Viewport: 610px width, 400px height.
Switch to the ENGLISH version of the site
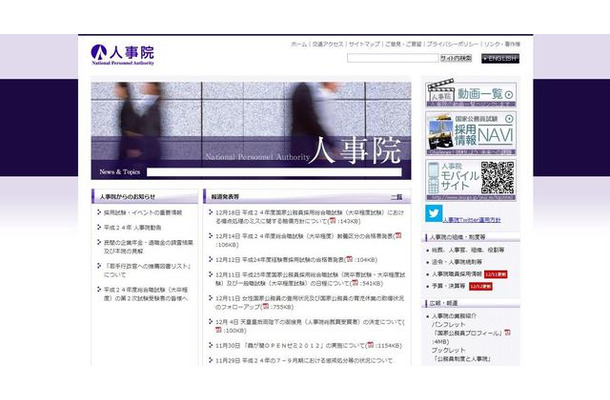(x=500, y=59)
